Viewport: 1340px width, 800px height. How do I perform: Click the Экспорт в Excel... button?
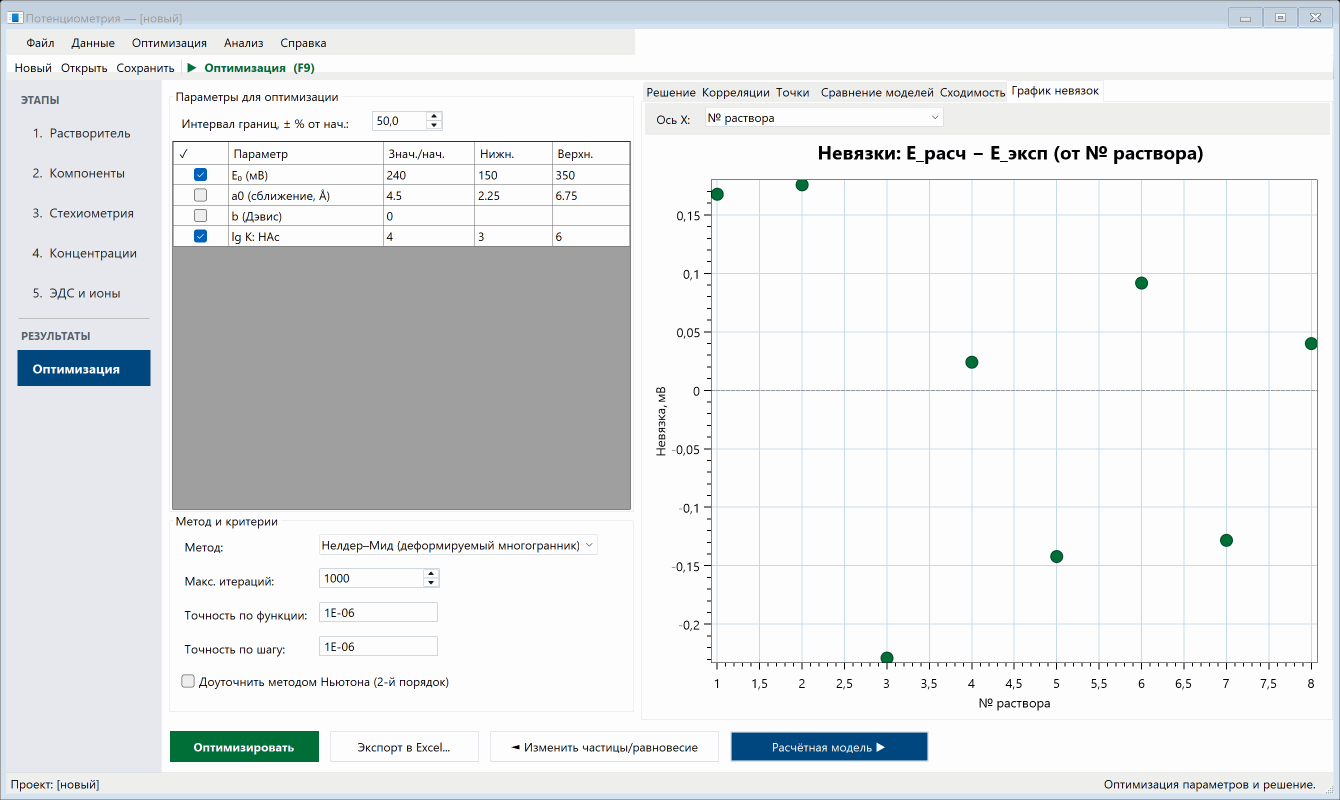point(404,747)
